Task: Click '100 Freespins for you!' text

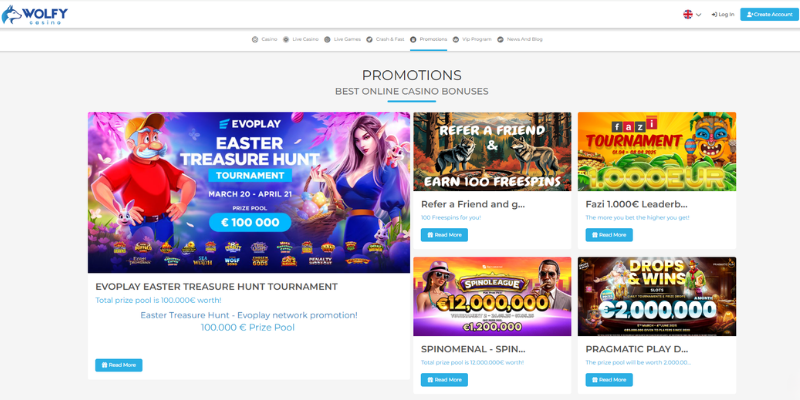Action: tap(451, 218)
